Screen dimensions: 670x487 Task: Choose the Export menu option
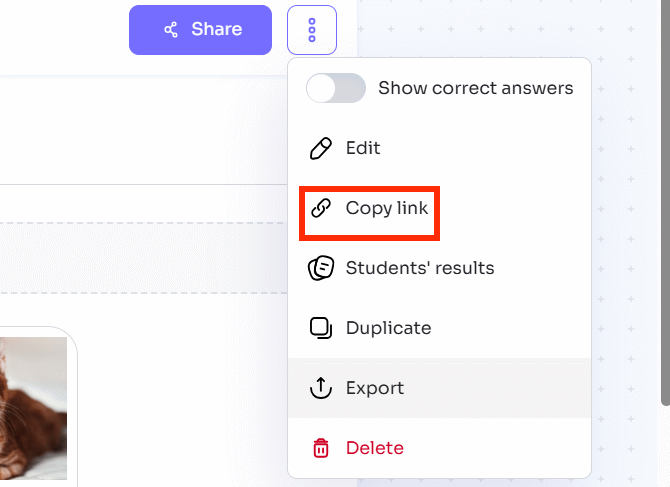375,388
